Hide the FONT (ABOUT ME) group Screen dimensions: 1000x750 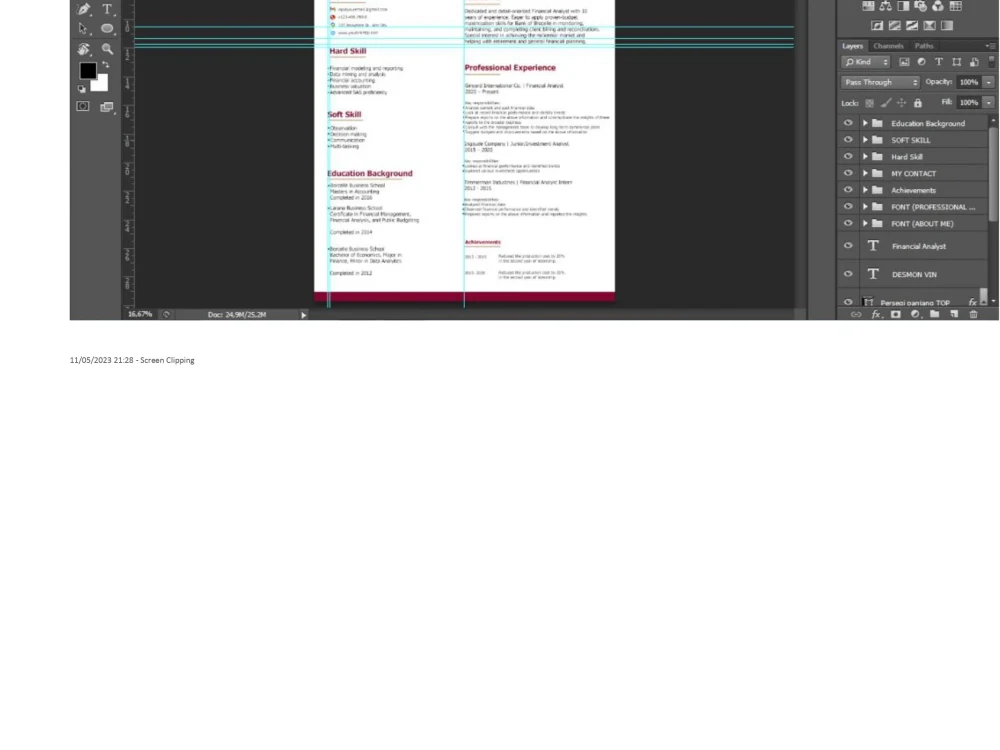click(x=848, y=223)
